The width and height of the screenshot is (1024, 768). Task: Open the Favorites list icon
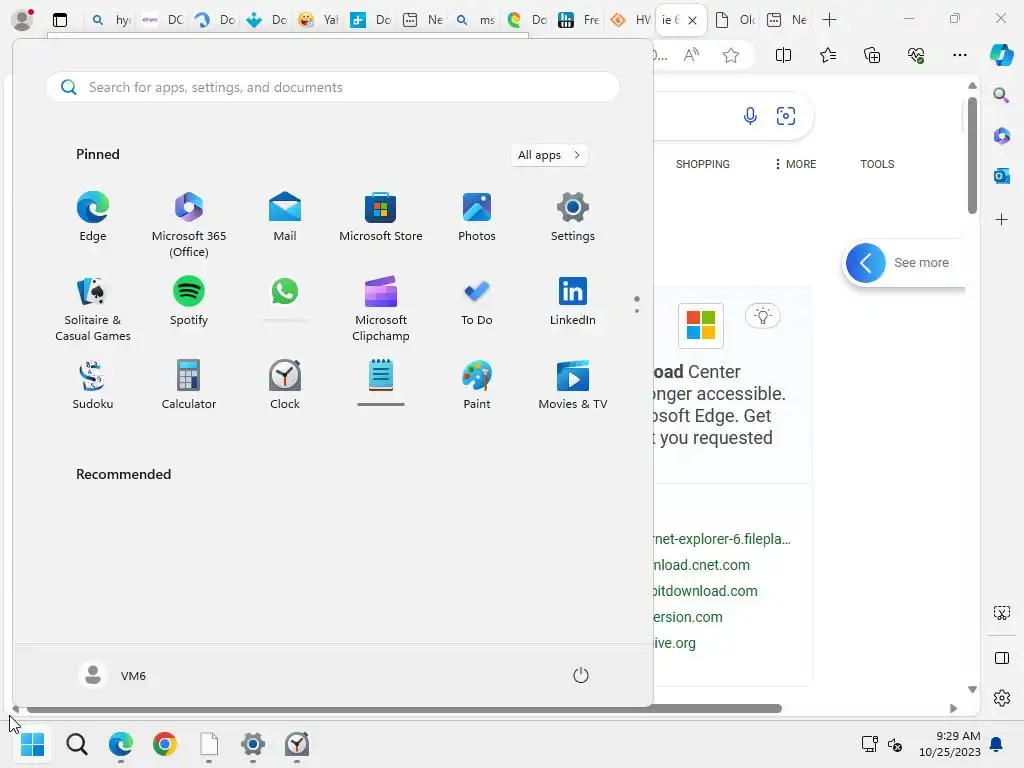click(828, 55)
